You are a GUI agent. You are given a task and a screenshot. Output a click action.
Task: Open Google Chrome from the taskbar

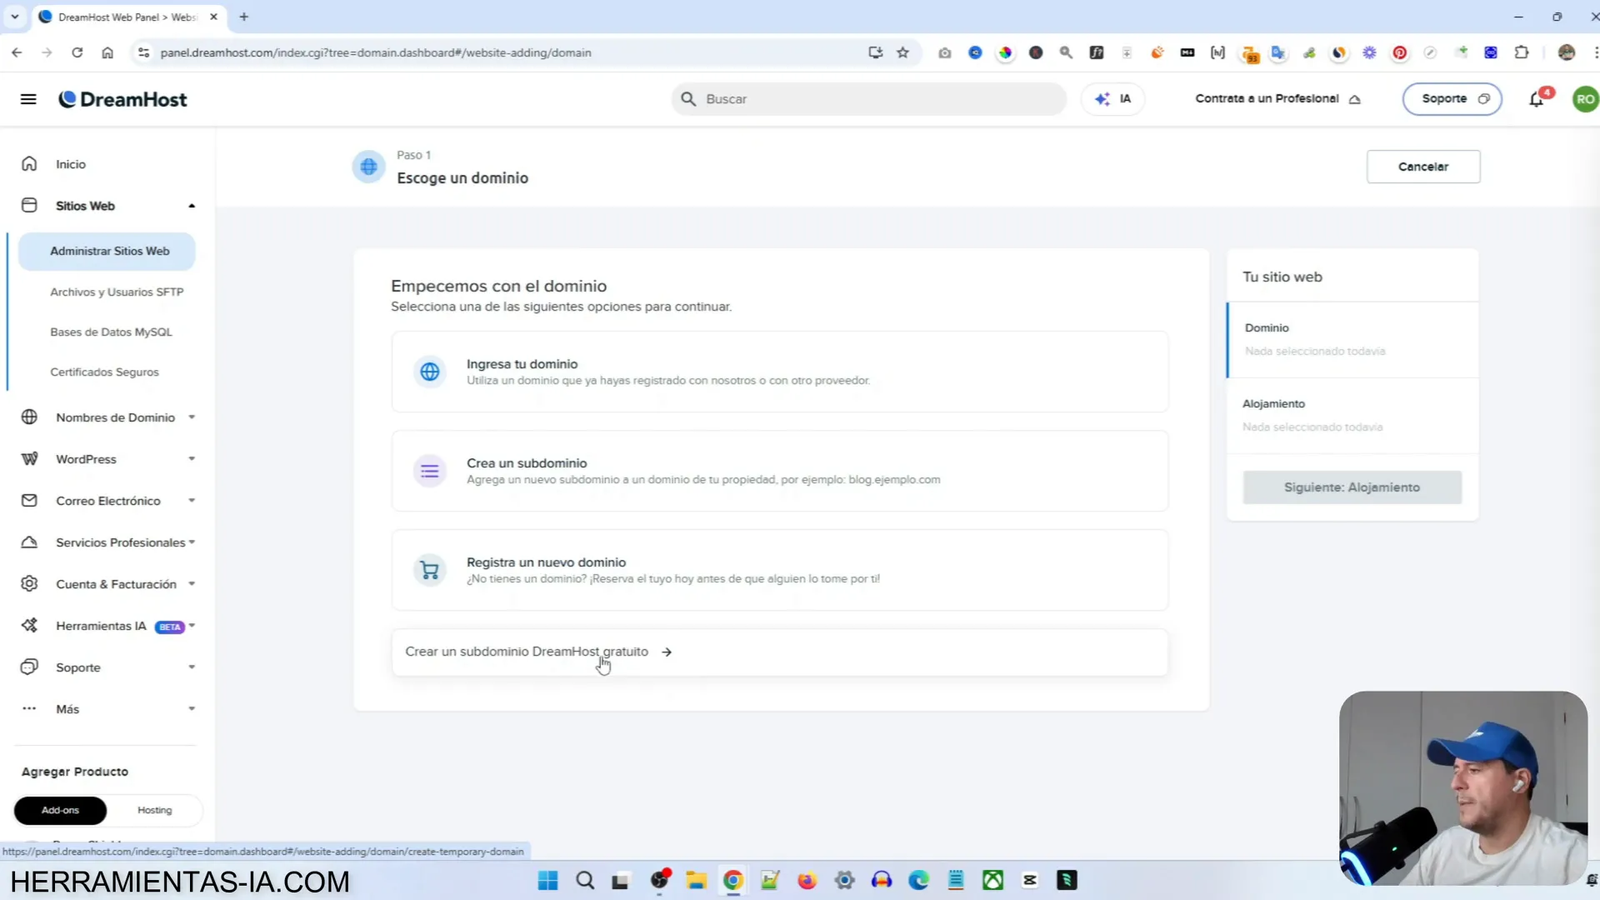coord(733,880)
